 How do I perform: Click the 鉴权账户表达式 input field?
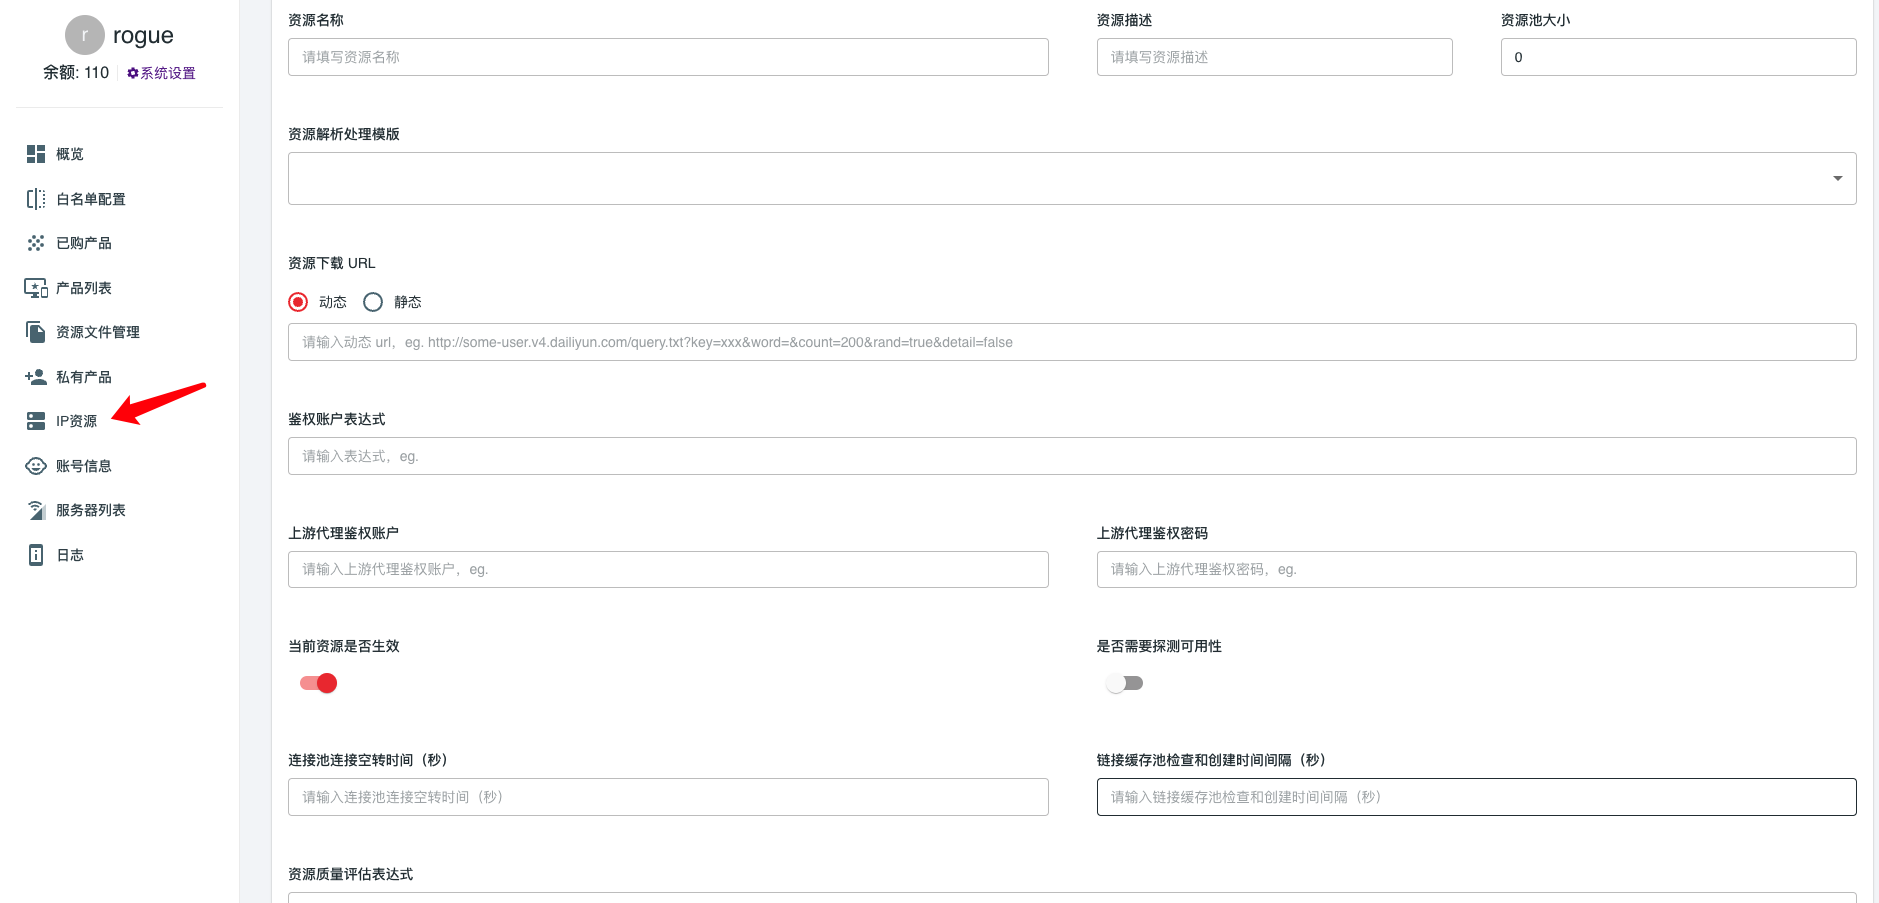point(1072,456)
